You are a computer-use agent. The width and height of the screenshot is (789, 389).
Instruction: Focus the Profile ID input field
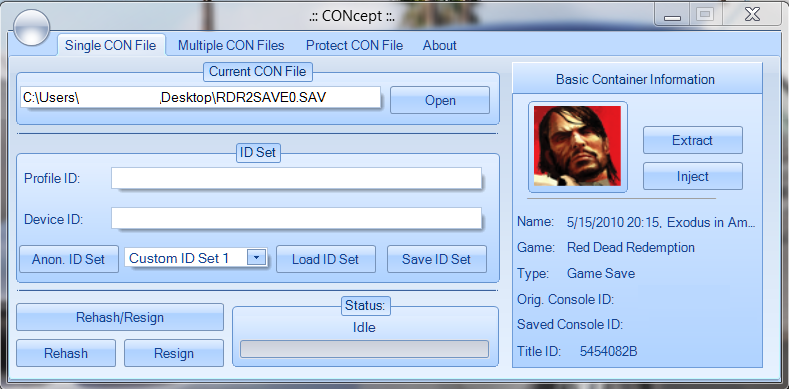tap(296, 178)
